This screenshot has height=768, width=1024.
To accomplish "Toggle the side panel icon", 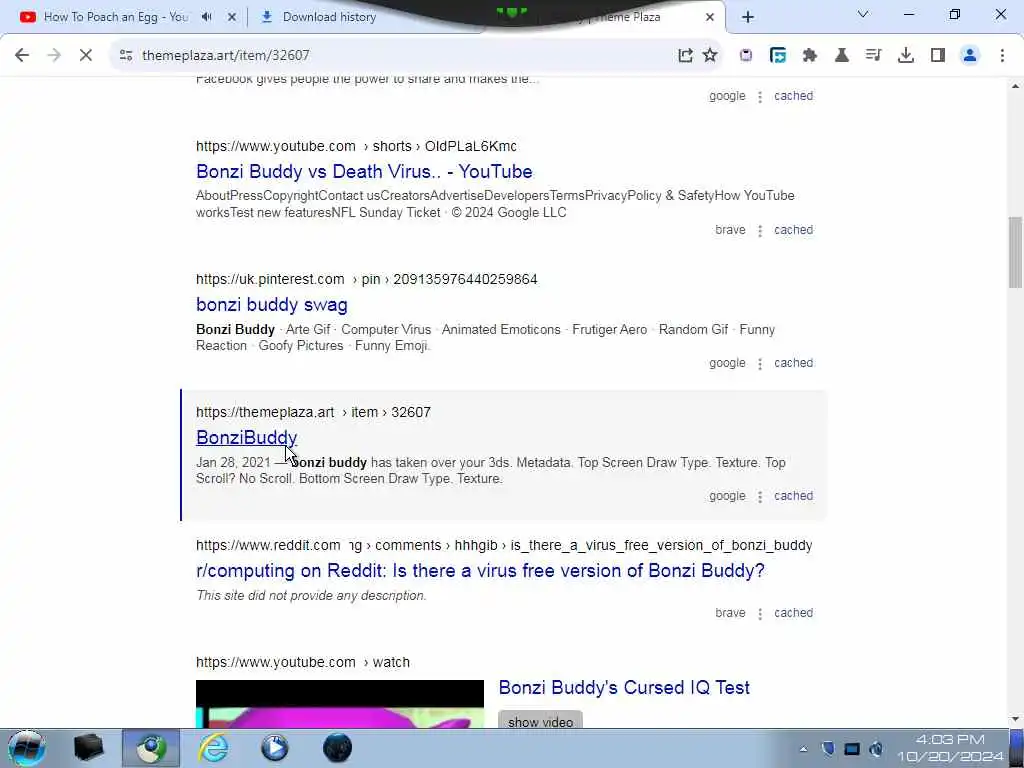I will [x=938, y=56].
